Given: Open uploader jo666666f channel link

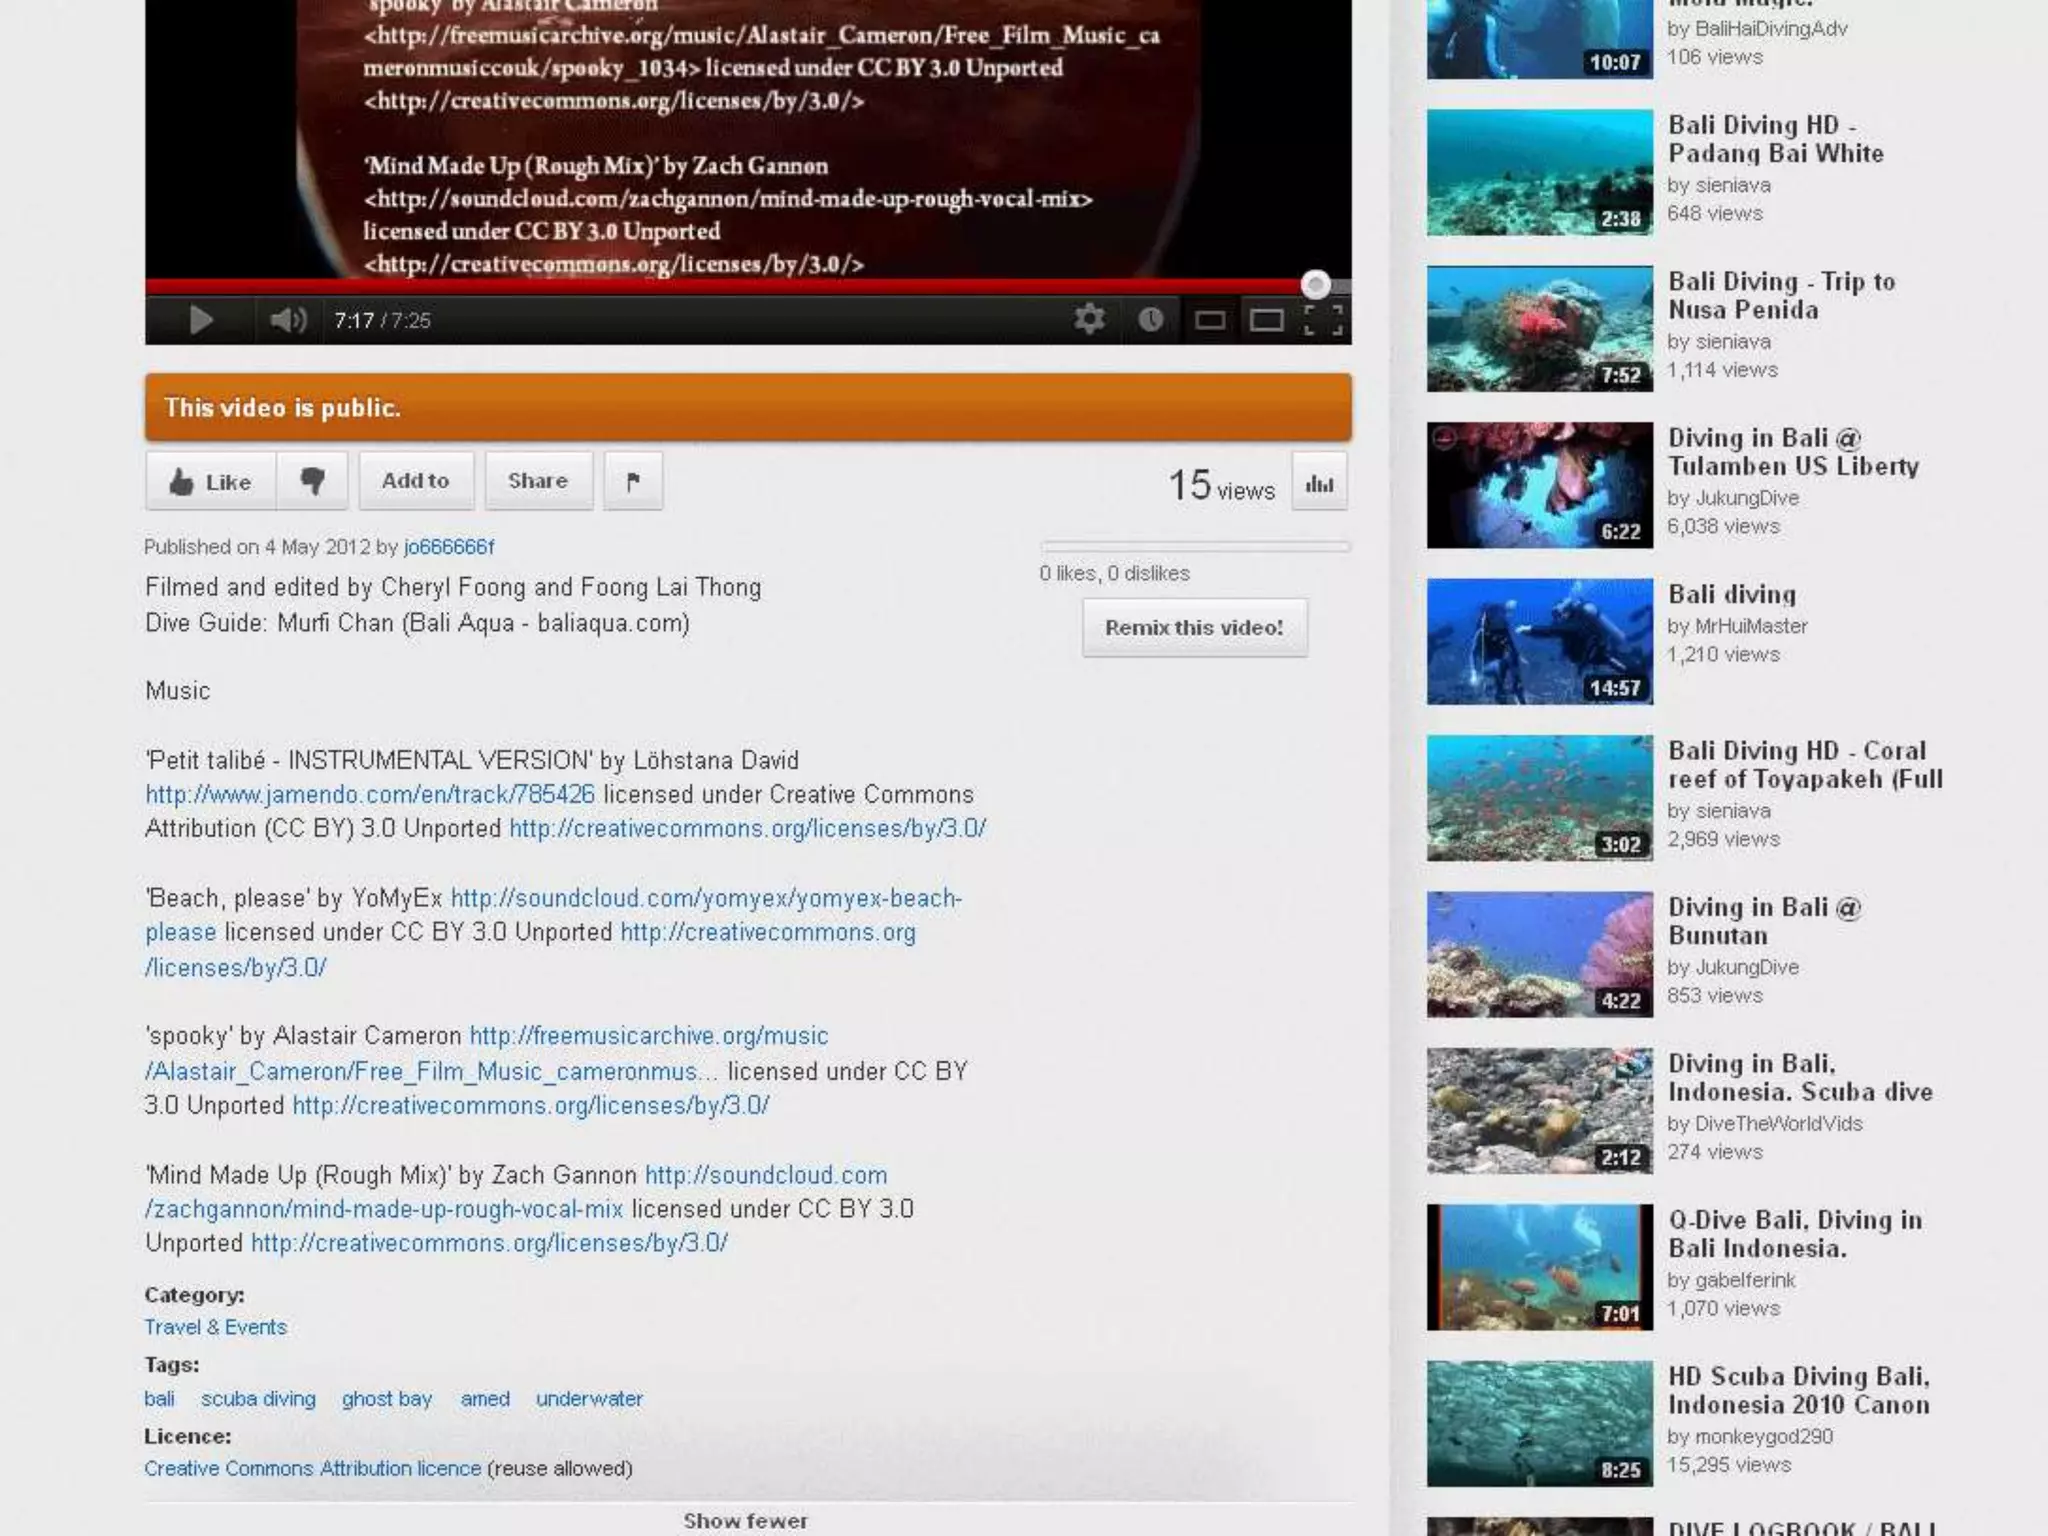Looking at the screenshot, I should (448, 547).
